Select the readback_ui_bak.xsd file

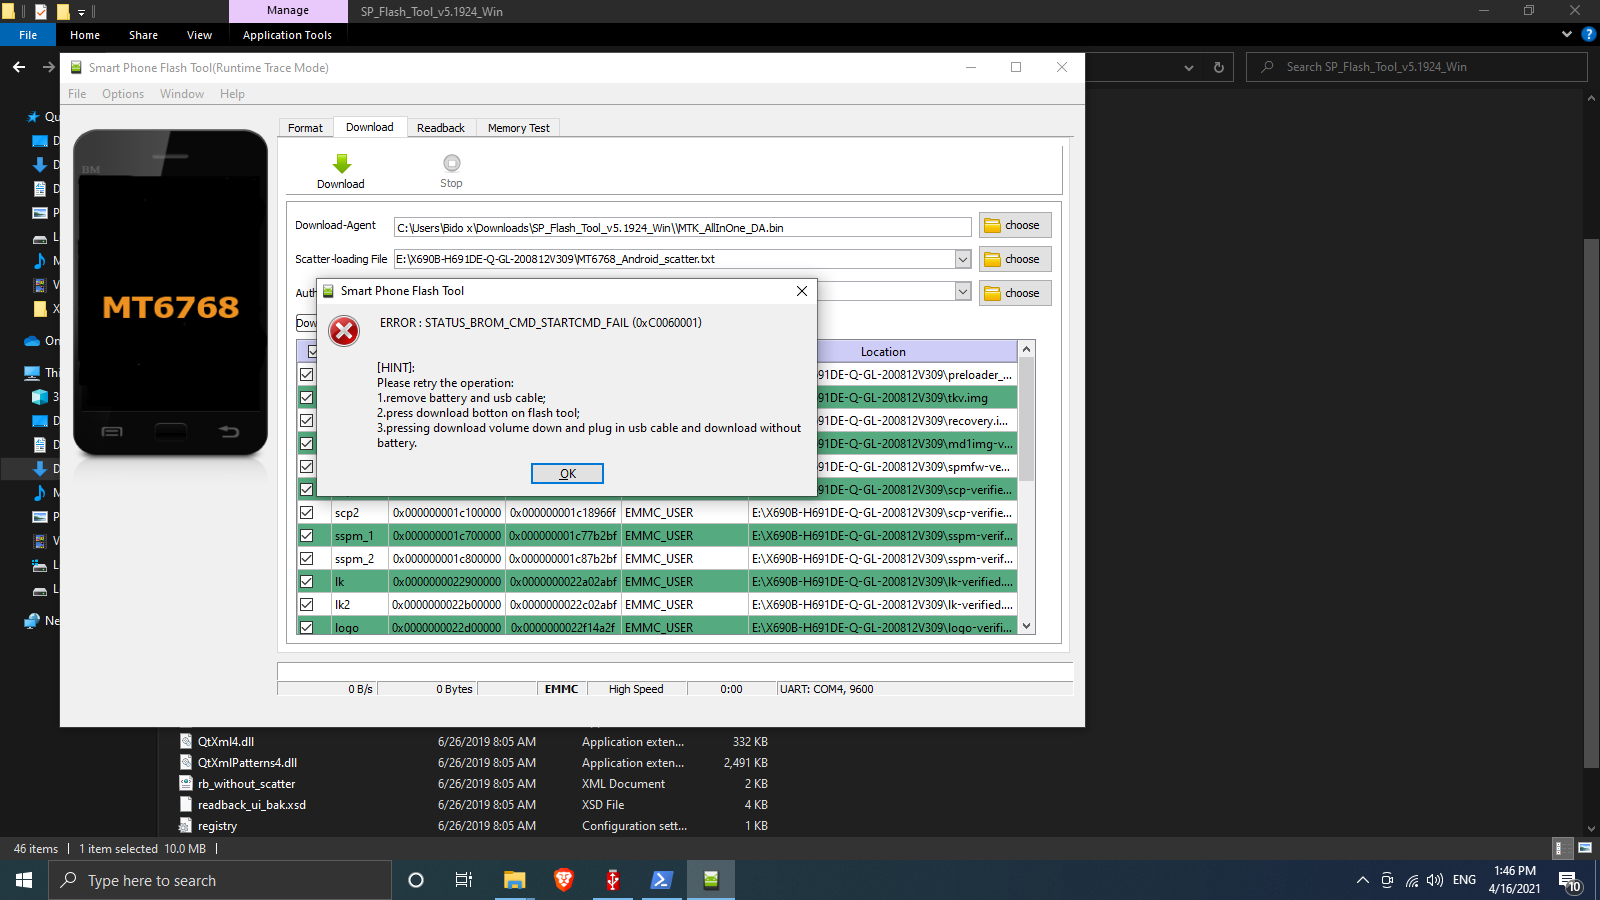click(x=251, y=805)
